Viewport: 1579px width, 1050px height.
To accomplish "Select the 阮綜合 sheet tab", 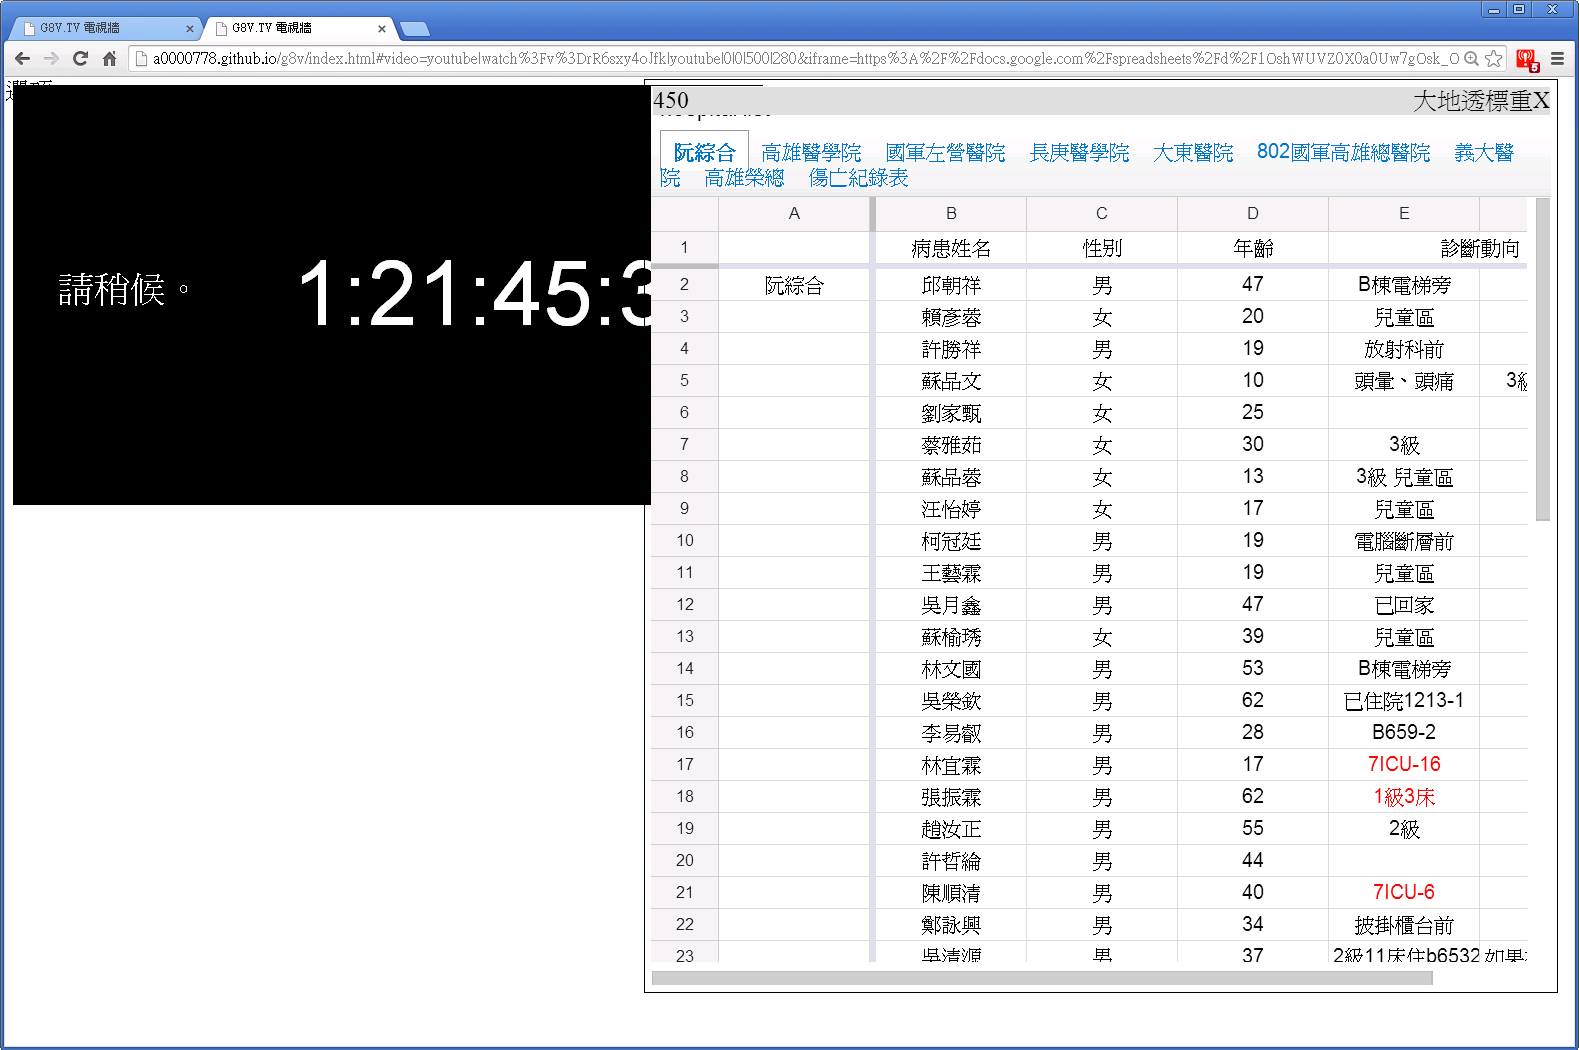I will (704, 153).
